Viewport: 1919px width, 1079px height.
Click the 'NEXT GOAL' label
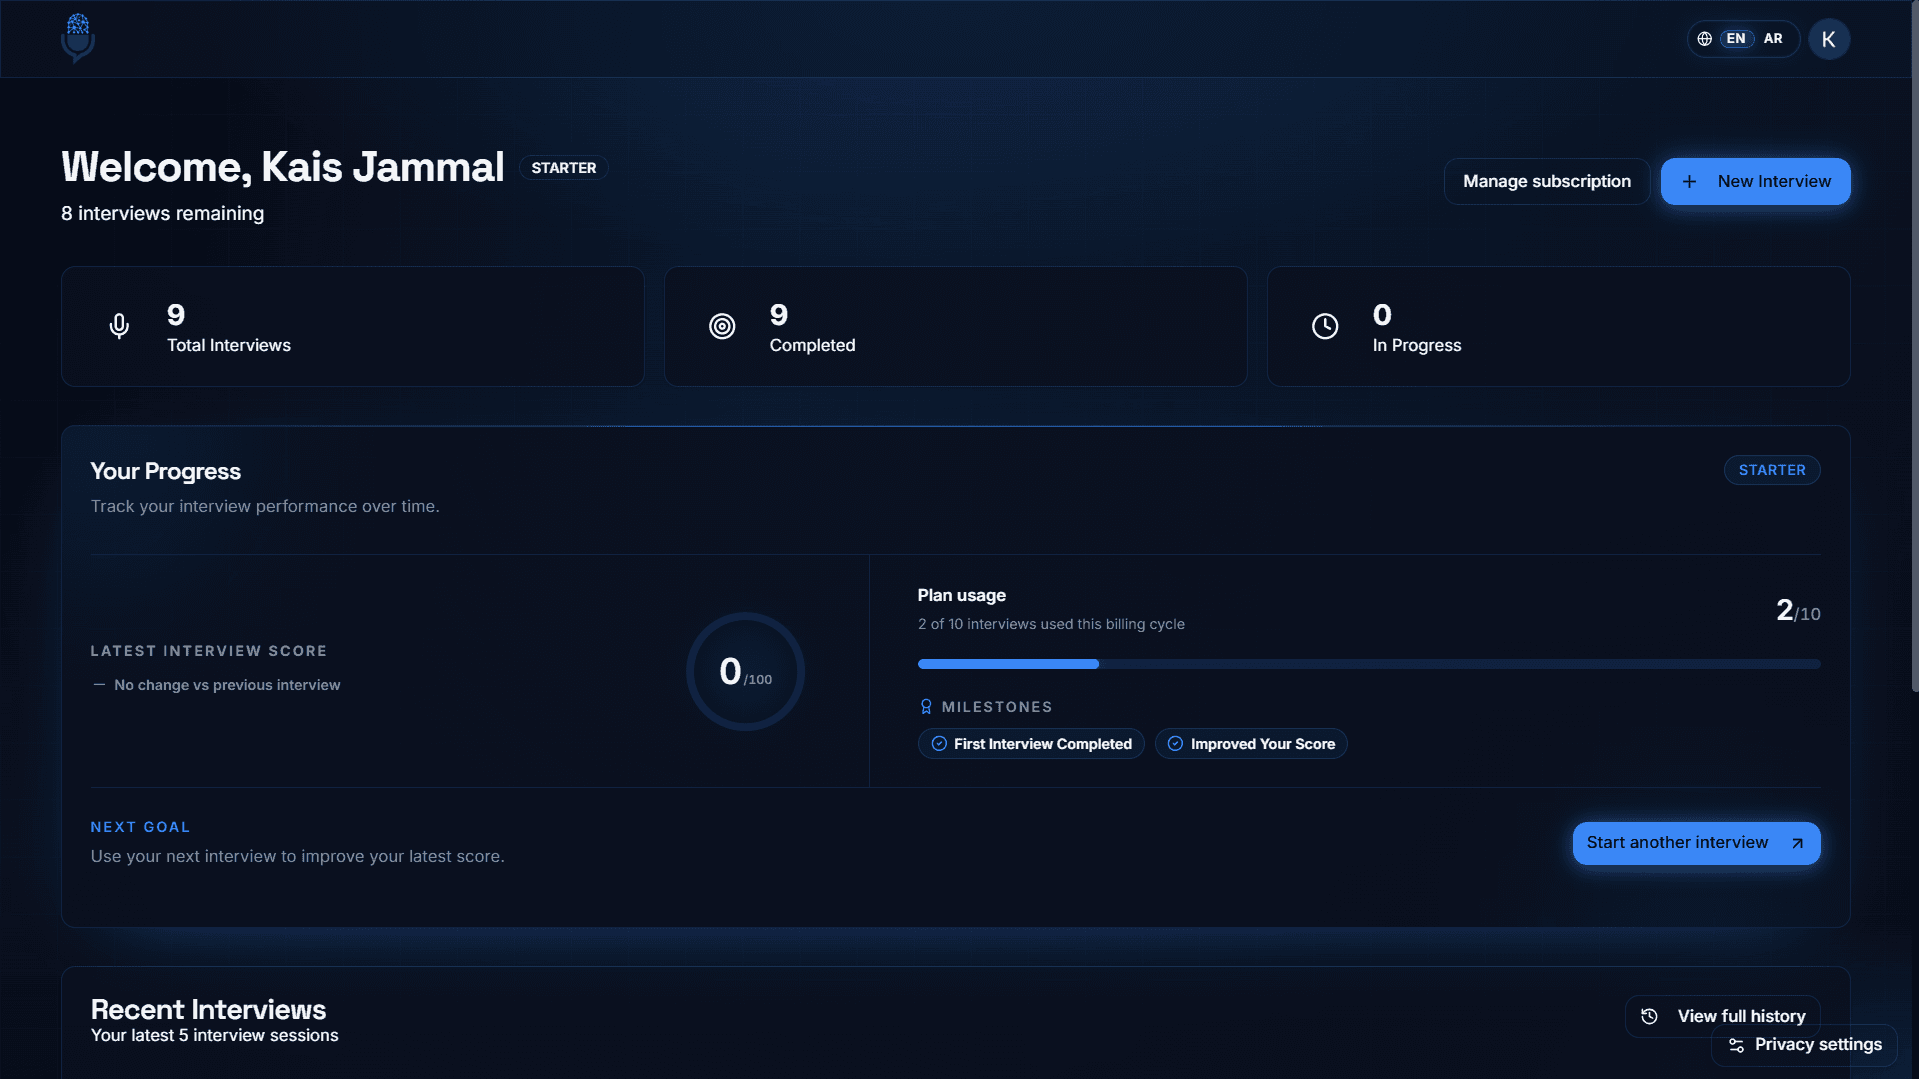tap(140, 827)
